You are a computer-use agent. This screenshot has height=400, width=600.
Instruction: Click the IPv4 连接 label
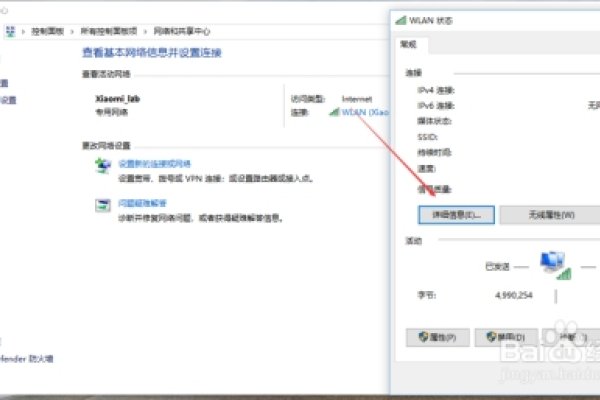coord(436,90)
